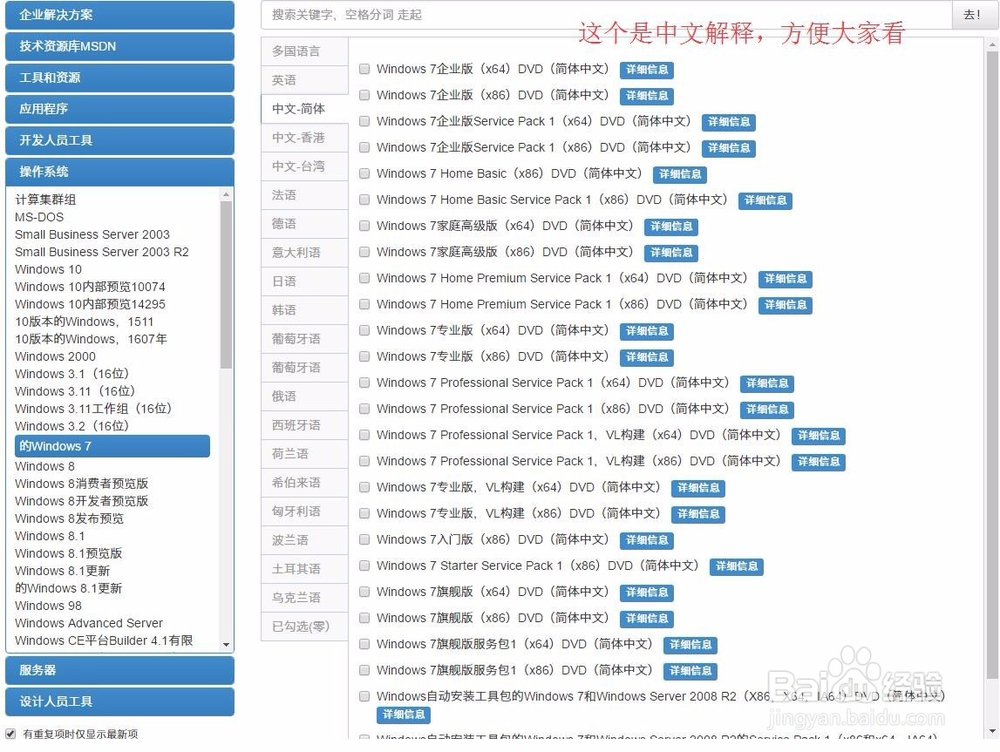
Task: Expand 企业解决方案 category
Action: [x=120, y=15]
